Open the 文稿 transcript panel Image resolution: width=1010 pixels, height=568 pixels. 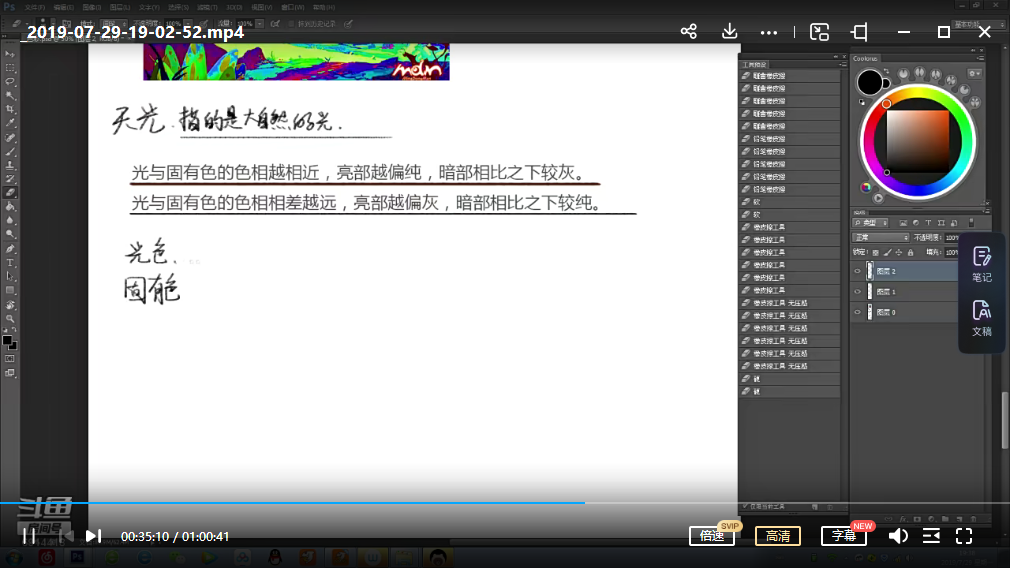click(x=982, y=319)
